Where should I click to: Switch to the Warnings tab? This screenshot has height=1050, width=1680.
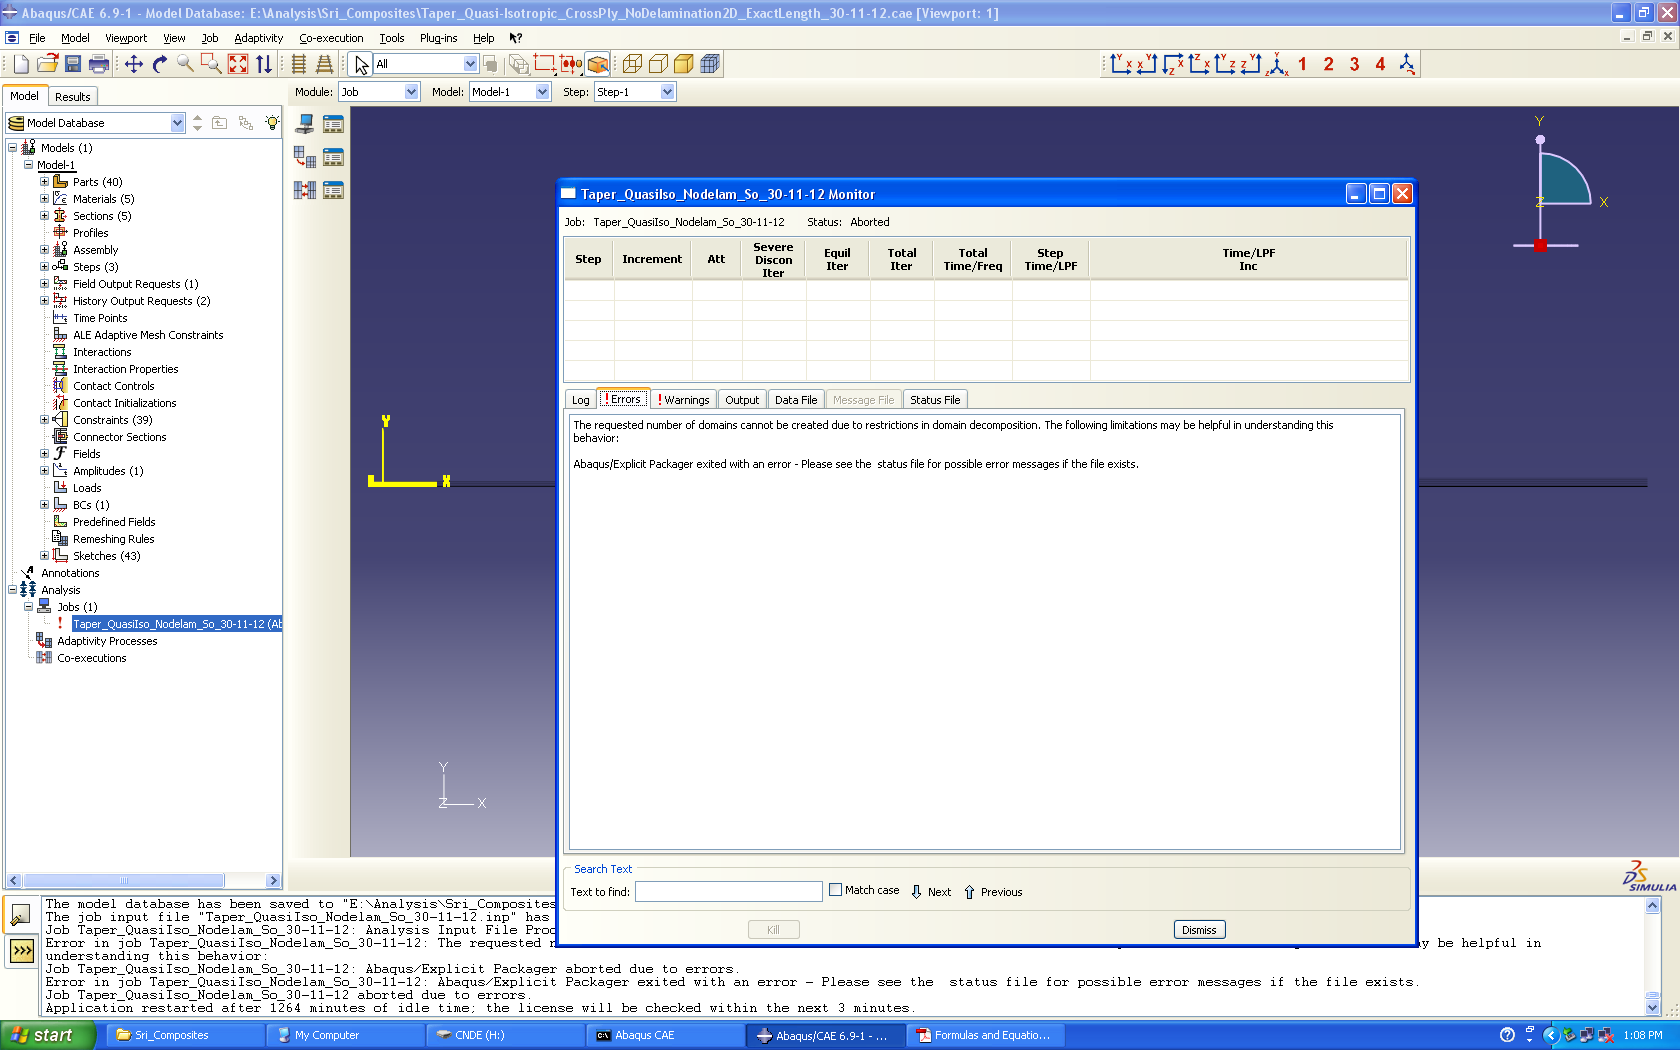pos(684,400)
